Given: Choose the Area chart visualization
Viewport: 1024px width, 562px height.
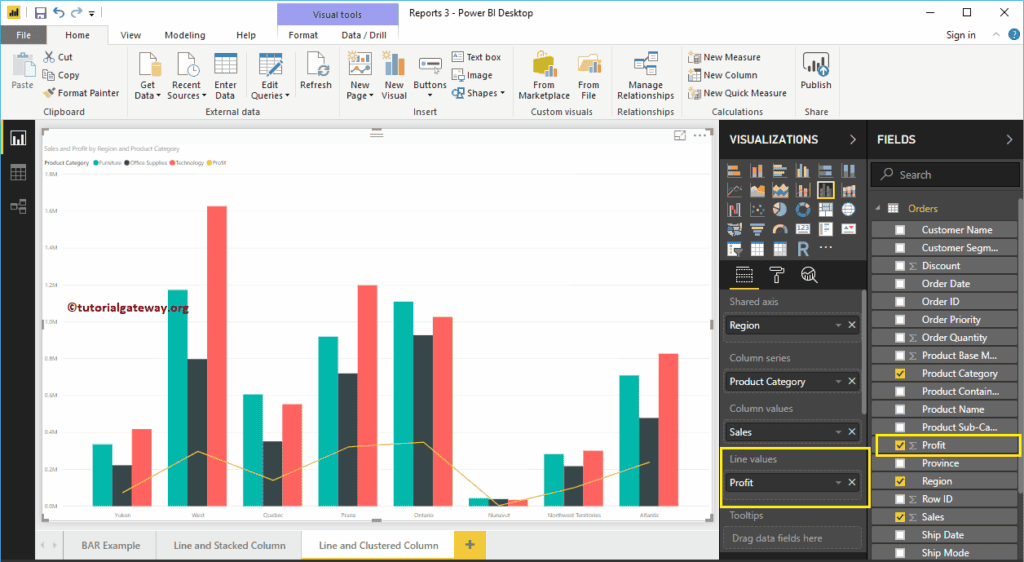Looking at the screenshot, I should point(757,191).
